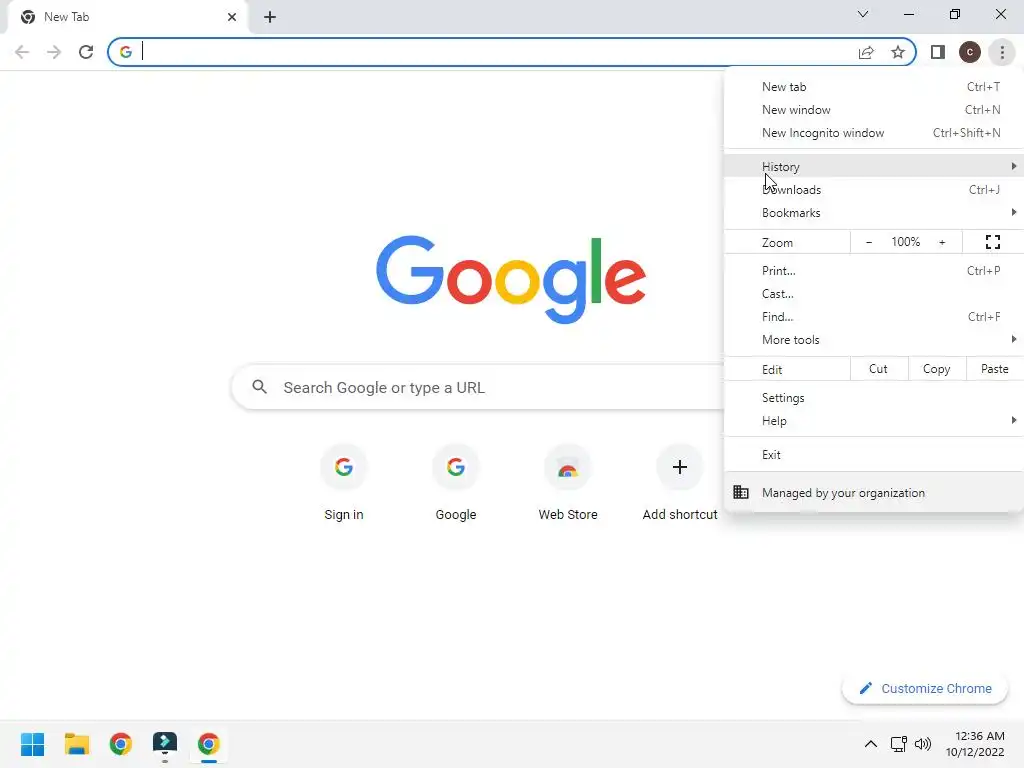
Task: Open a new tab with plus button
Action: [x=270, y=17]
